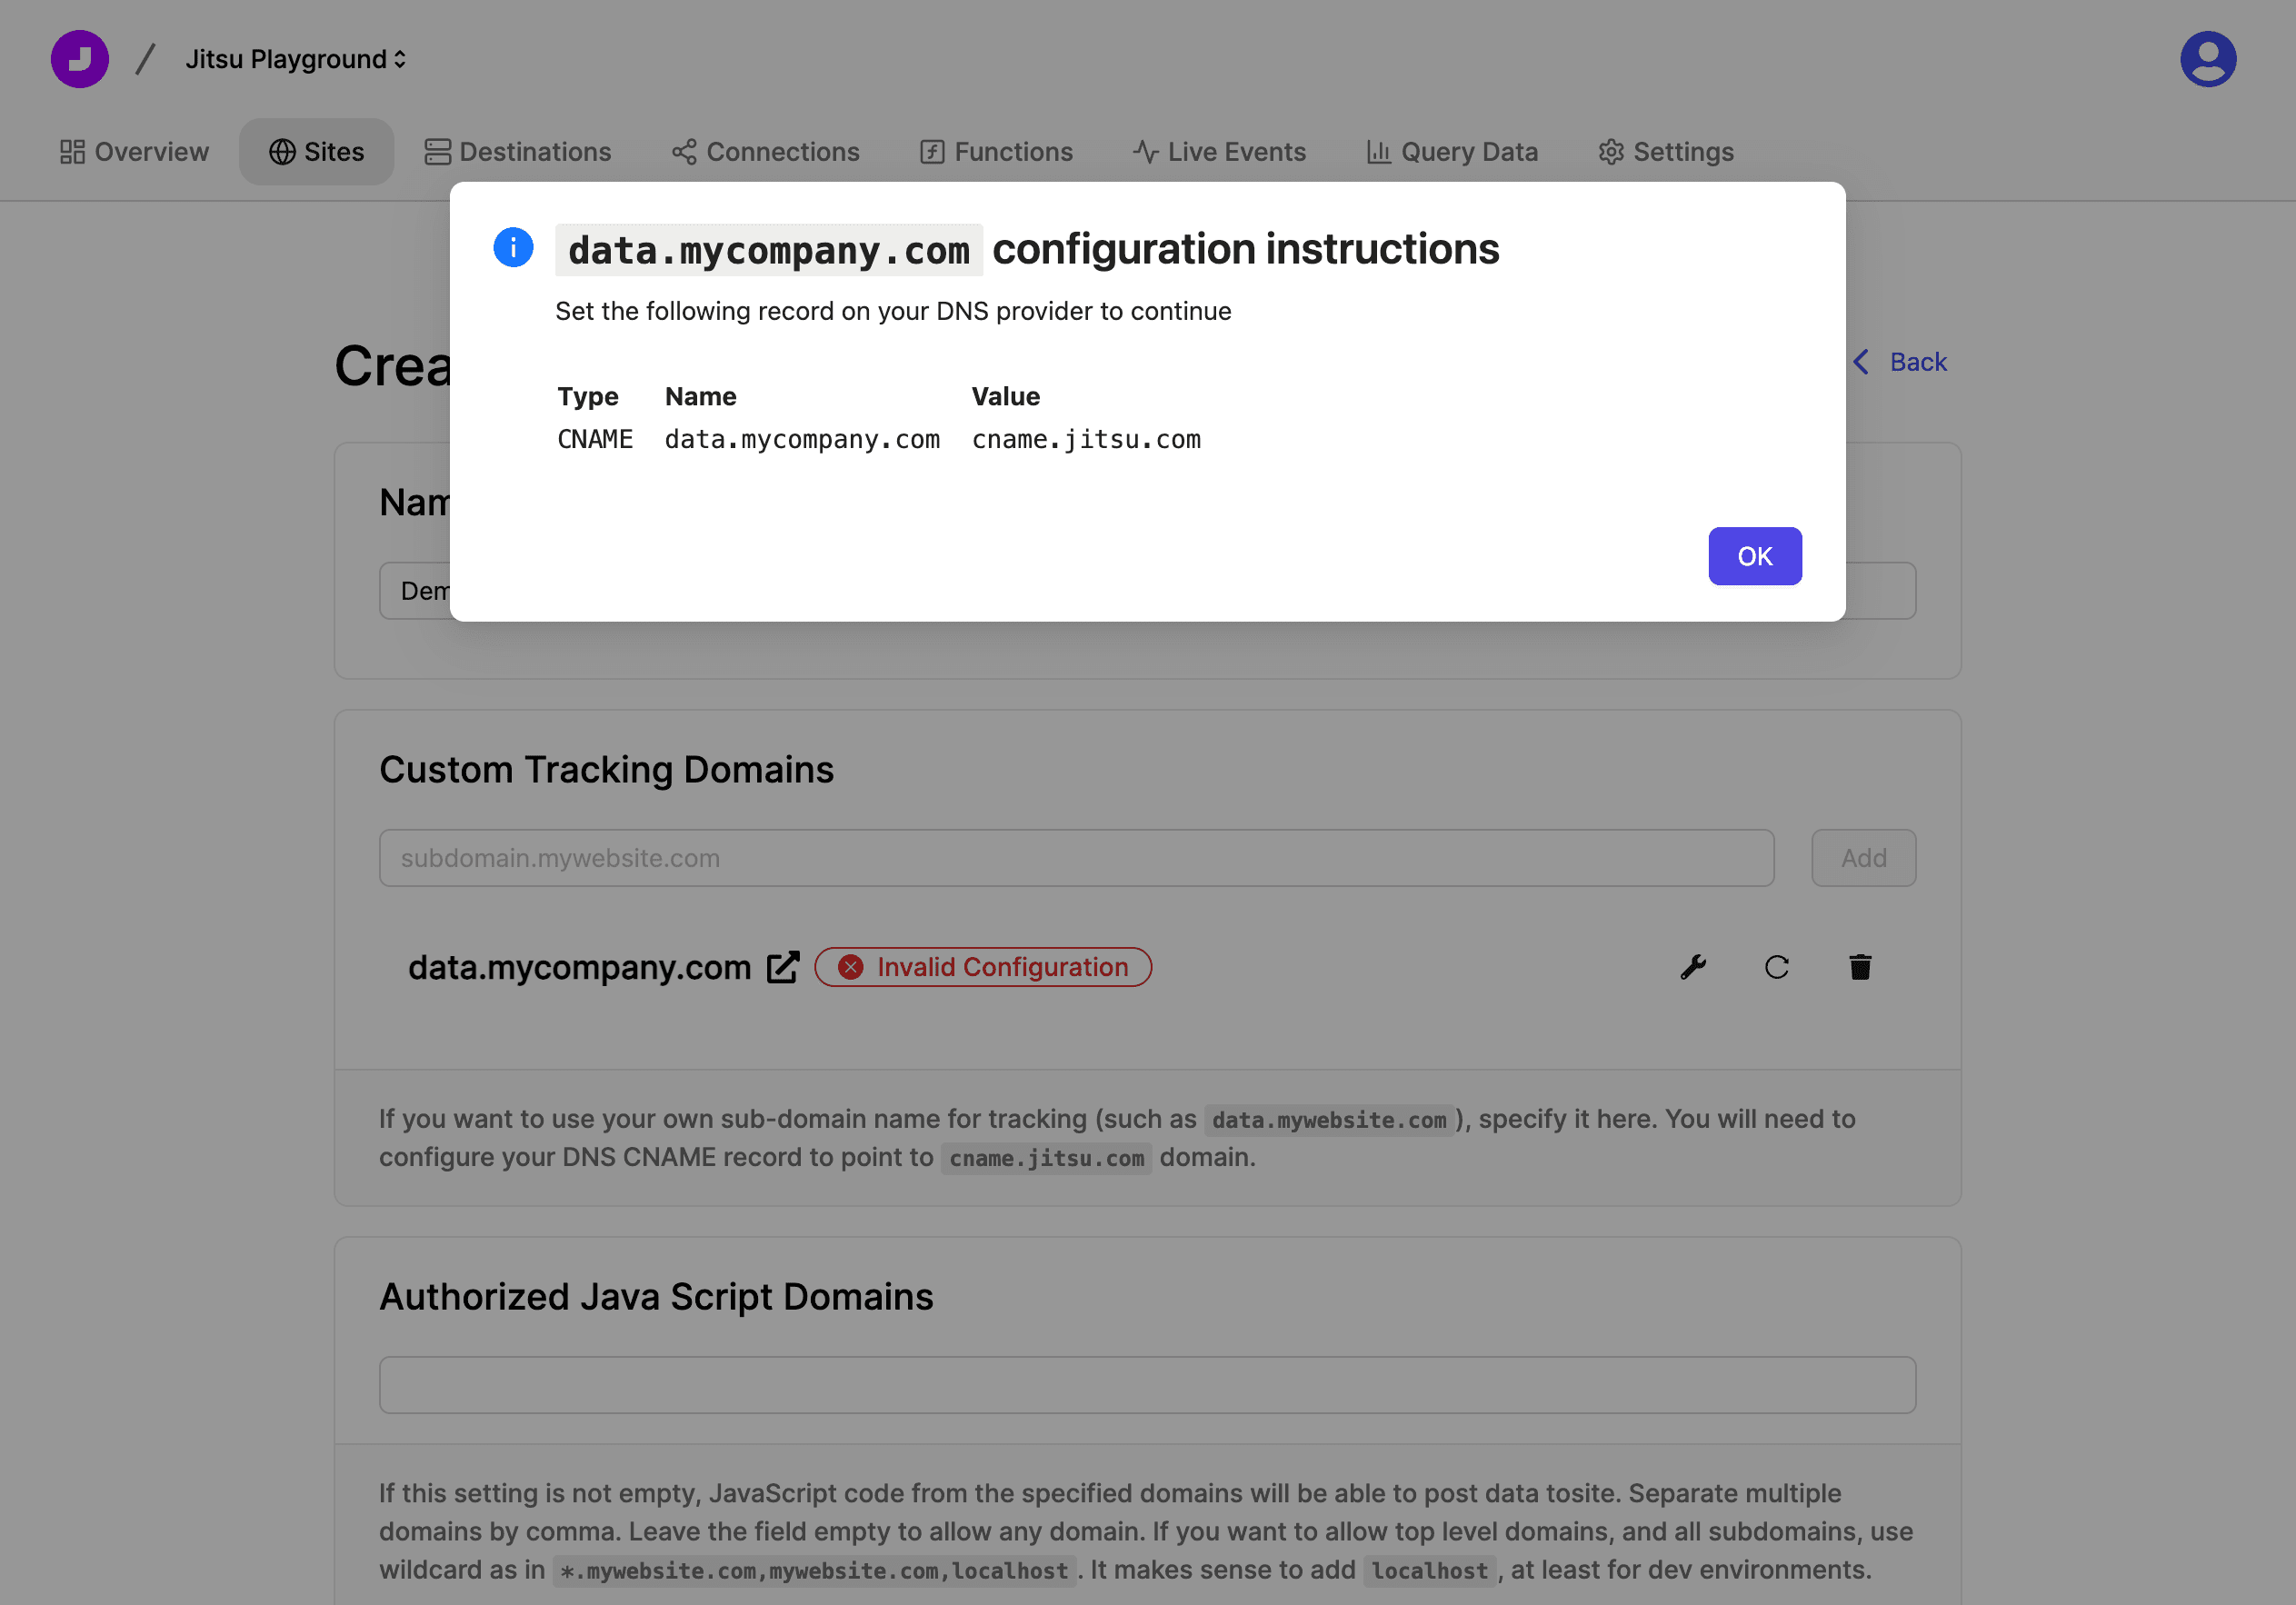
Task: Open the Destinations tab
Action: 517,152
